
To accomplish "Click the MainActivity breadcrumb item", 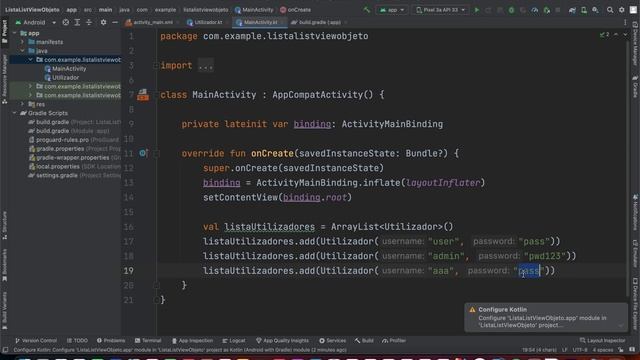I will pos(254,10).
